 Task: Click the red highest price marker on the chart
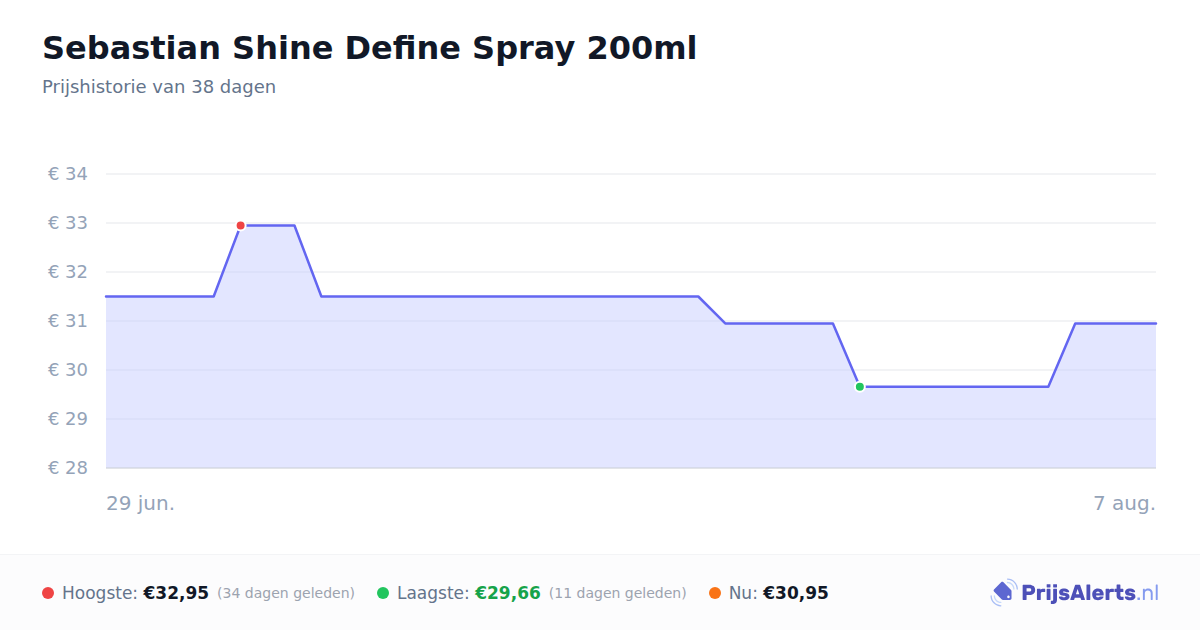click(x=240, y=226)
